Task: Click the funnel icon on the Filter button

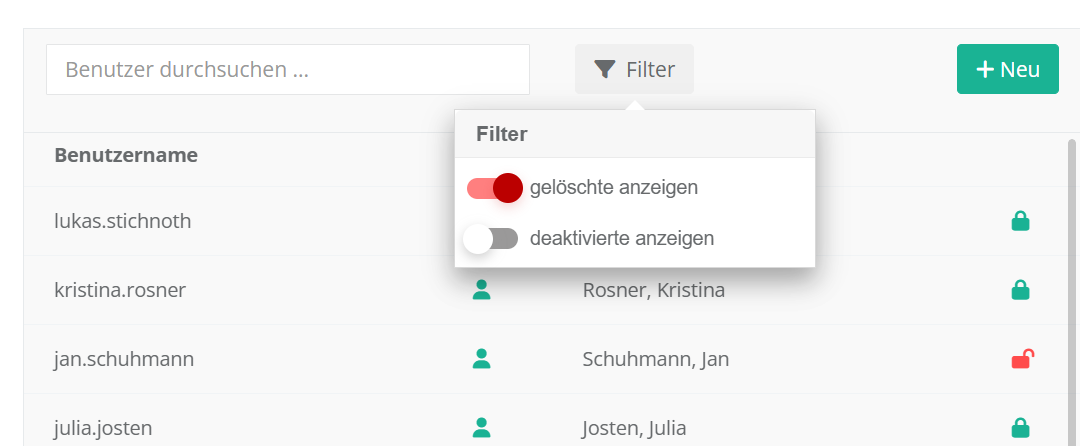Action: pyautogui.click(x=605, y=69)
